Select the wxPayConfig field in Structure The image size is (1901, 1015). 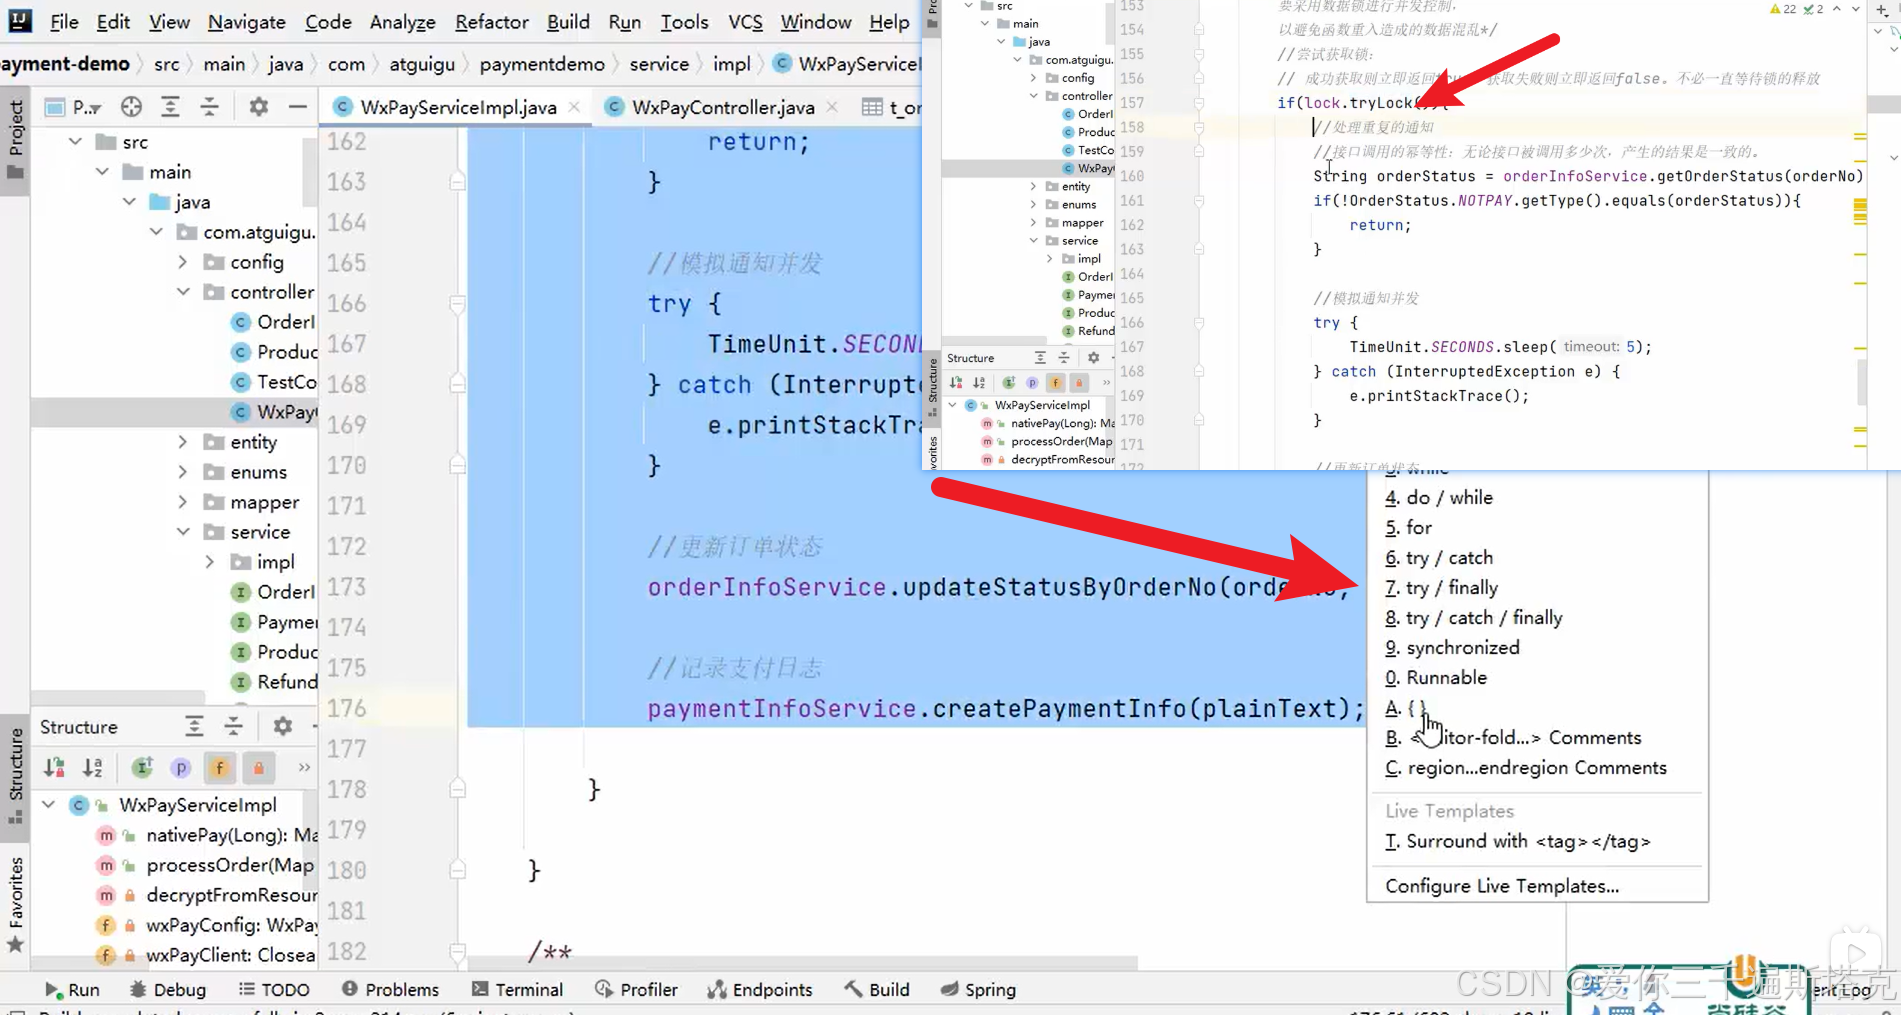click(x=208, y=925)
